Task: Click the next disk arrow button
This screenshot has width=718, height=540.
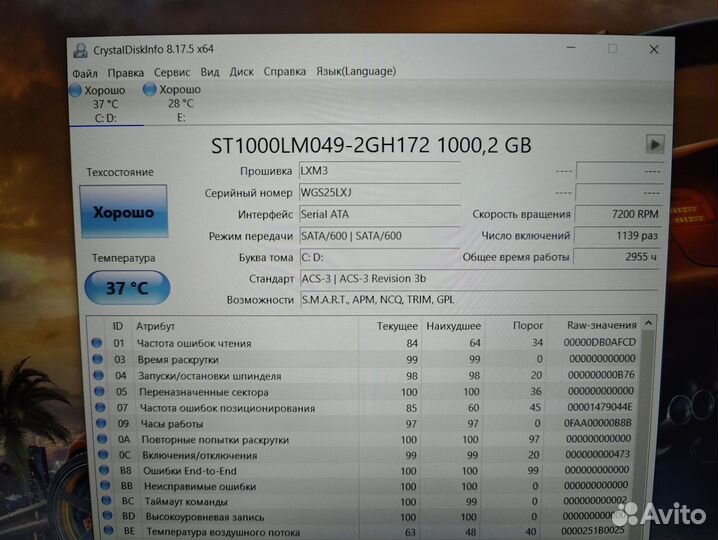Action: pyautogui.click(x=655, y=145)
